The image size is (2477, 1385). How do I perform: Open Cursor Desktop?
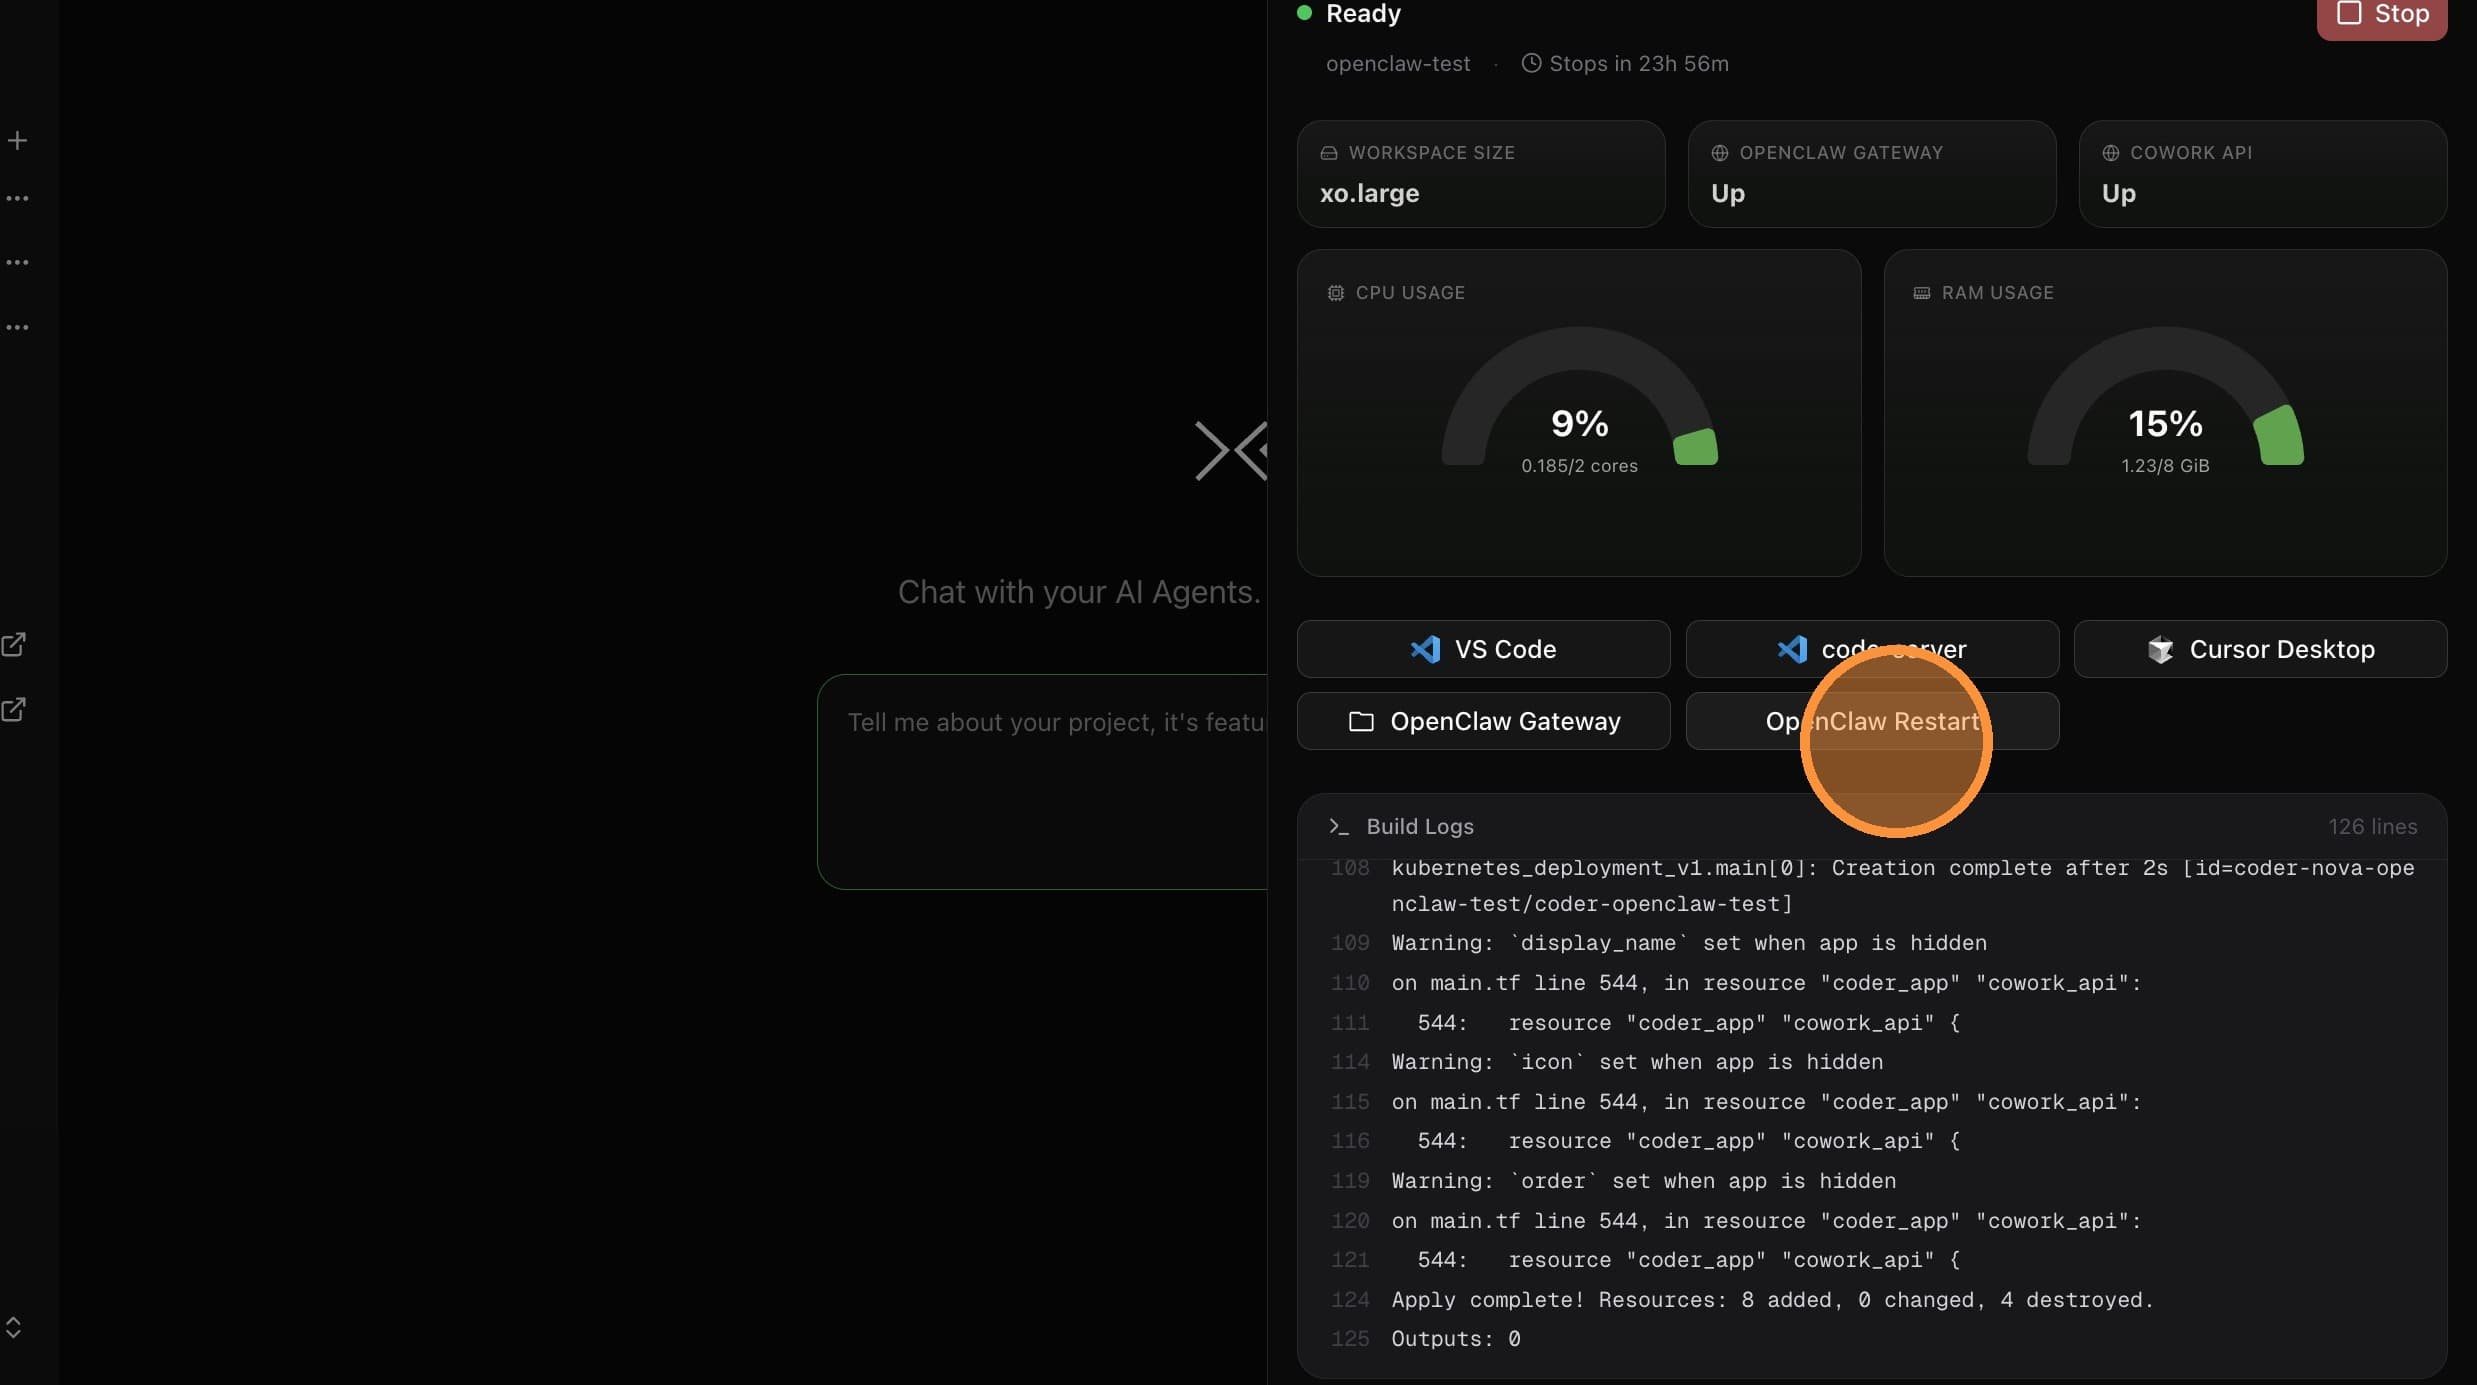2260,649
